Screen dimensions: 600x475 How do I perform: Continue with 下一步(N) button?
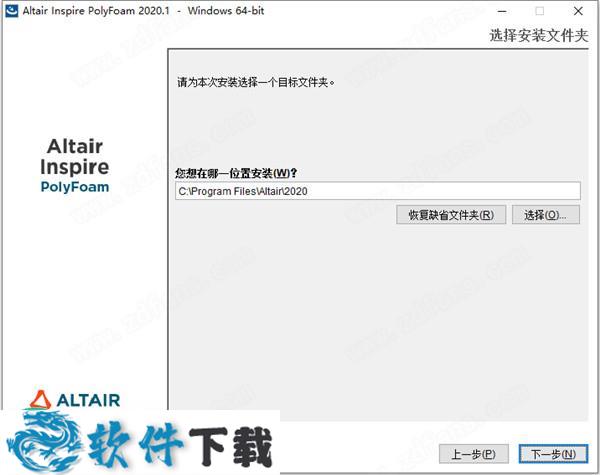pyautogui.click(x=553, y=454)
